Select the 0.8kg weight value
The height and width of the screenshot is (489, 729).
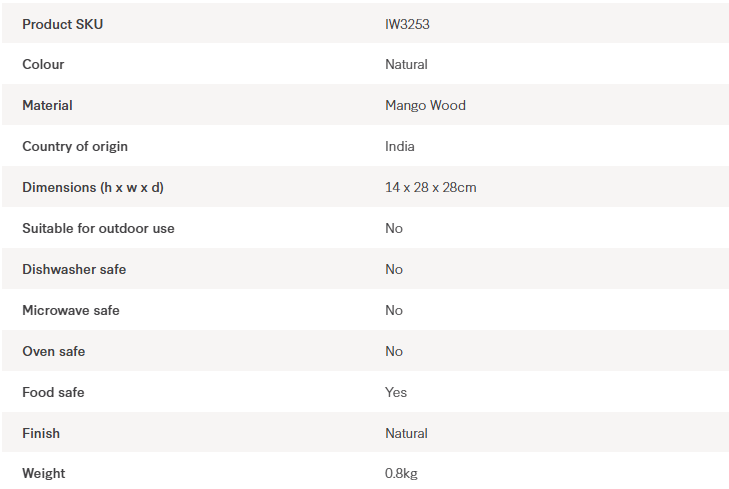click(x=401, y=473)
